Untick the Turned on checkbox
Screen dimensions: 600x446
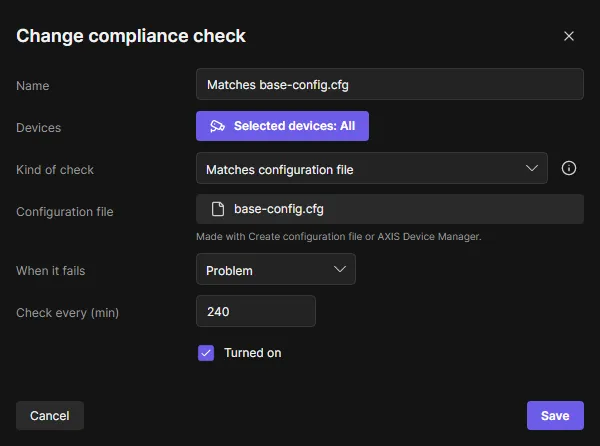(x=206, y=353)
